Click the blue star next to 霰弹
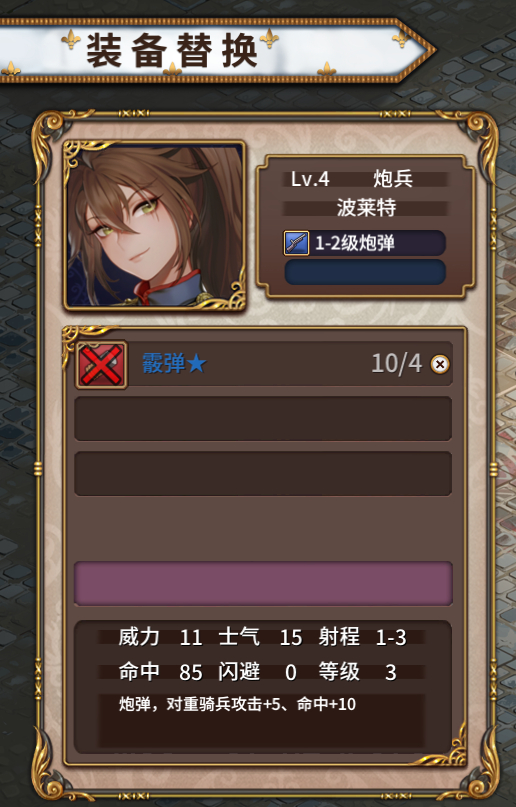Screen dimensions: 516x807 point(197,364)
